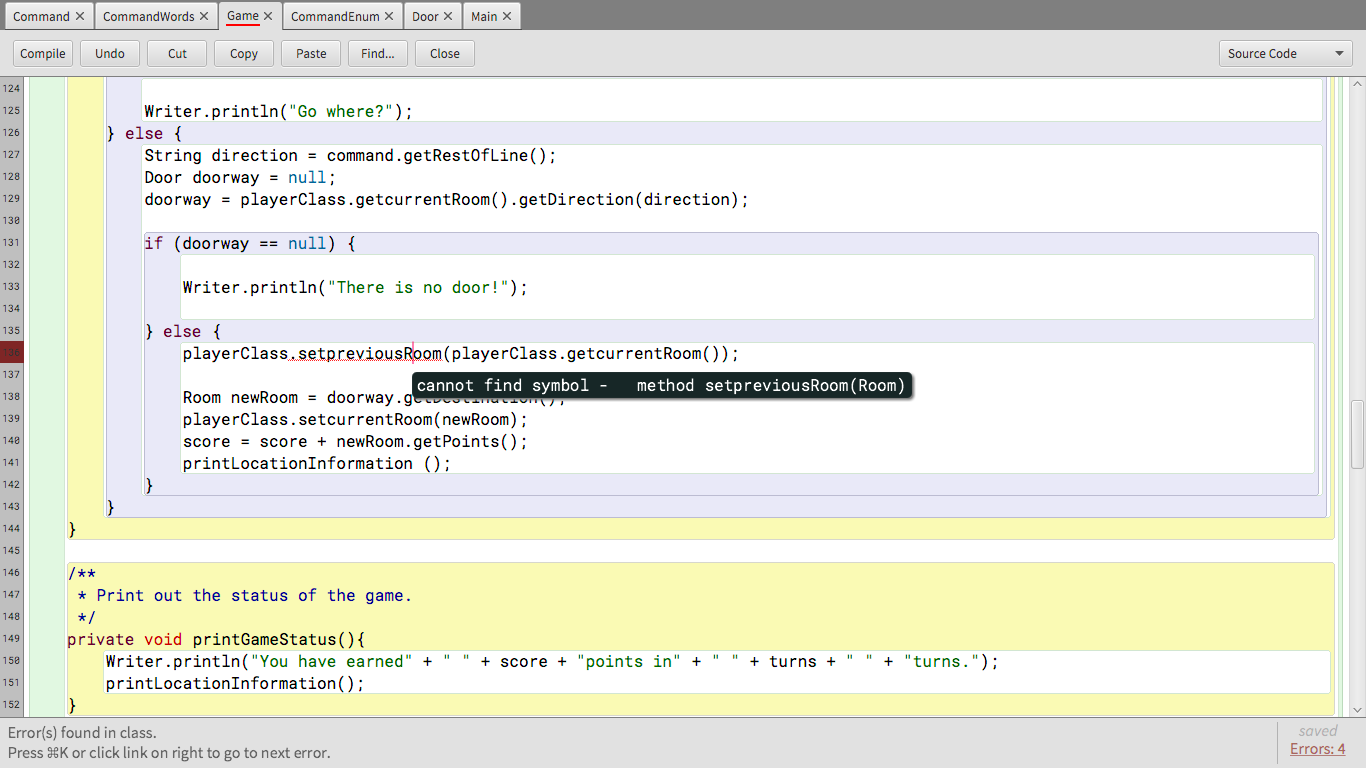Click the 'saved' status label
This screenshot has height=768, width=1366.
point(1318,730)
